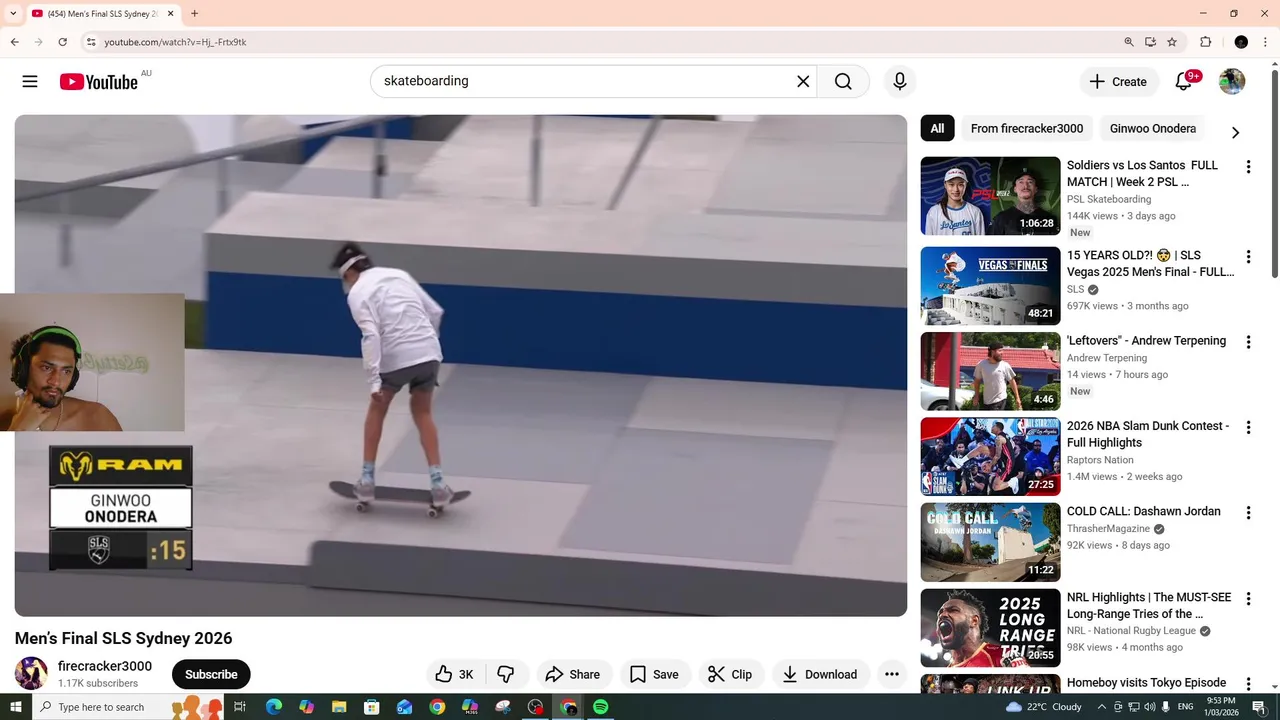Open more actions under the video

[x=892, y=674]
